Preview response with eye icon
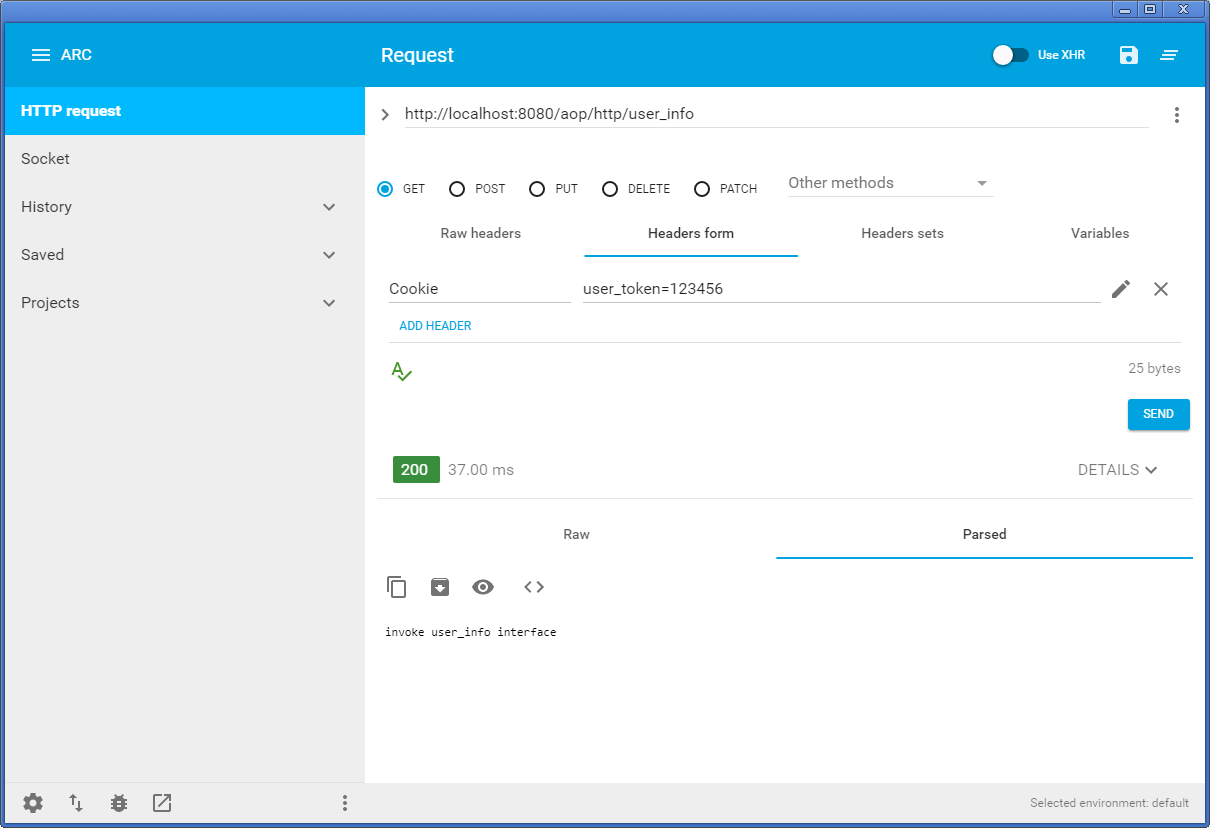This screenshot has height=828, width=1210. (x=483, y=587)
